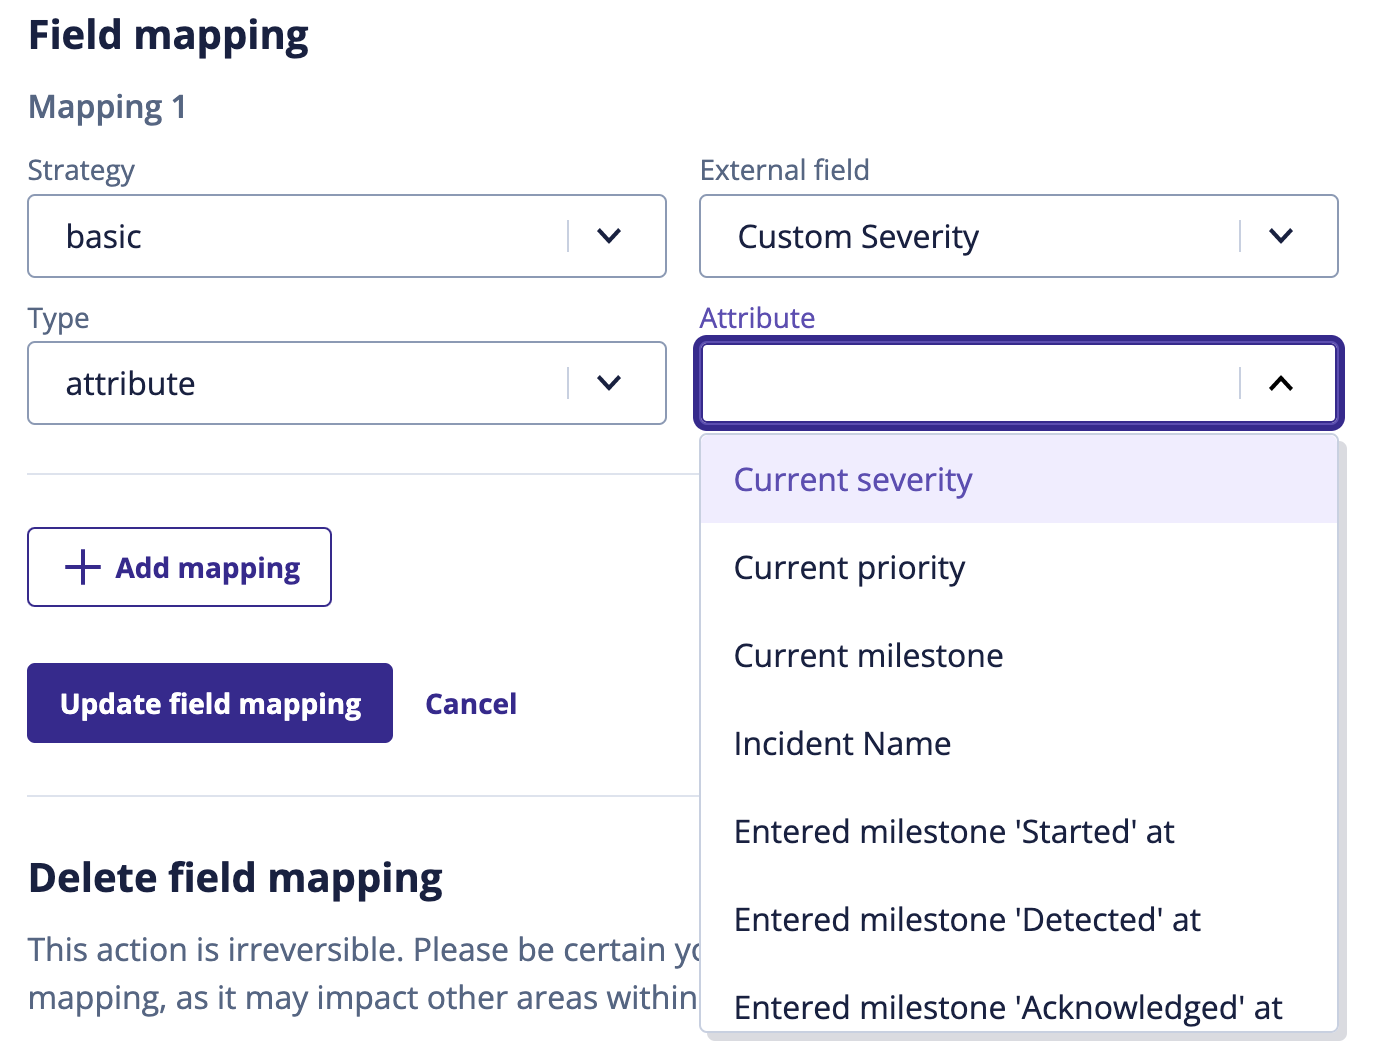Choose 'Current milestone' as the attribute
This screenshot has width=1379, height=1047.
868,655
